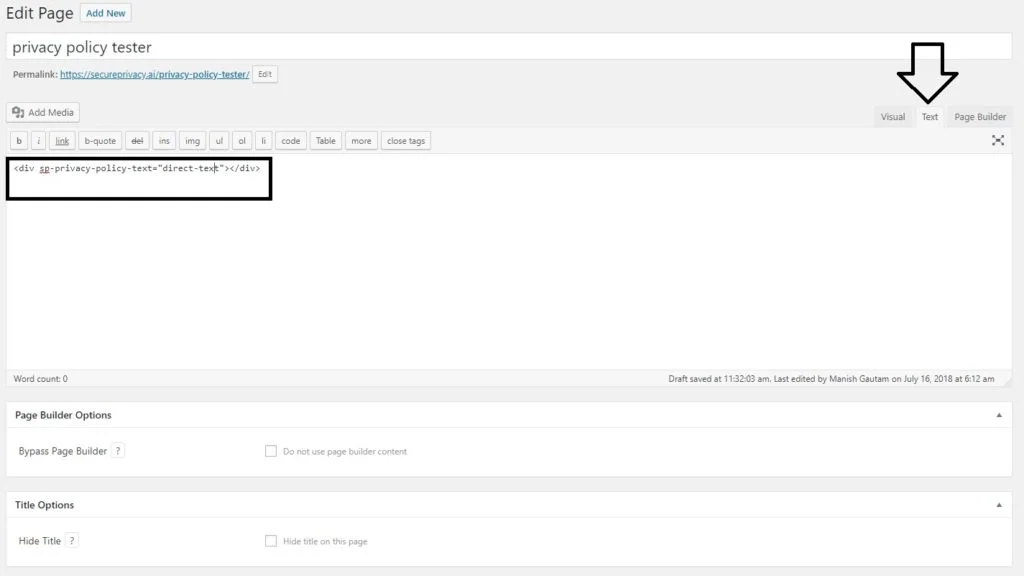Viewport: 1024px width, 576px height.
Task: Click the code toolbar icon
Action: [x=290, y=140]
